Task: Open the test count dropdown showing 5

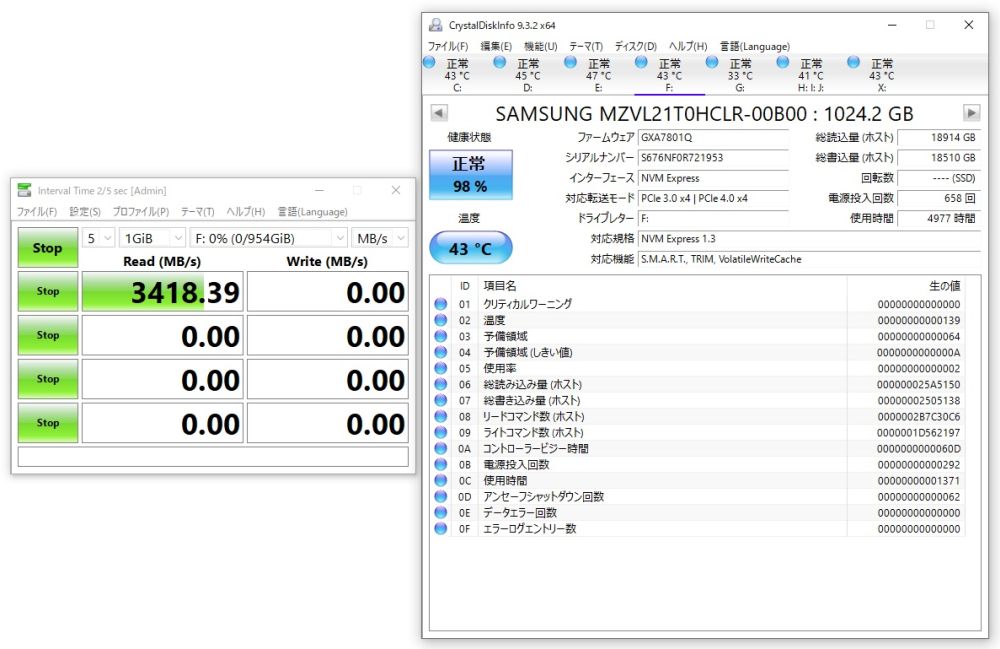Action: pyautogui.click(x=99, y=238)
